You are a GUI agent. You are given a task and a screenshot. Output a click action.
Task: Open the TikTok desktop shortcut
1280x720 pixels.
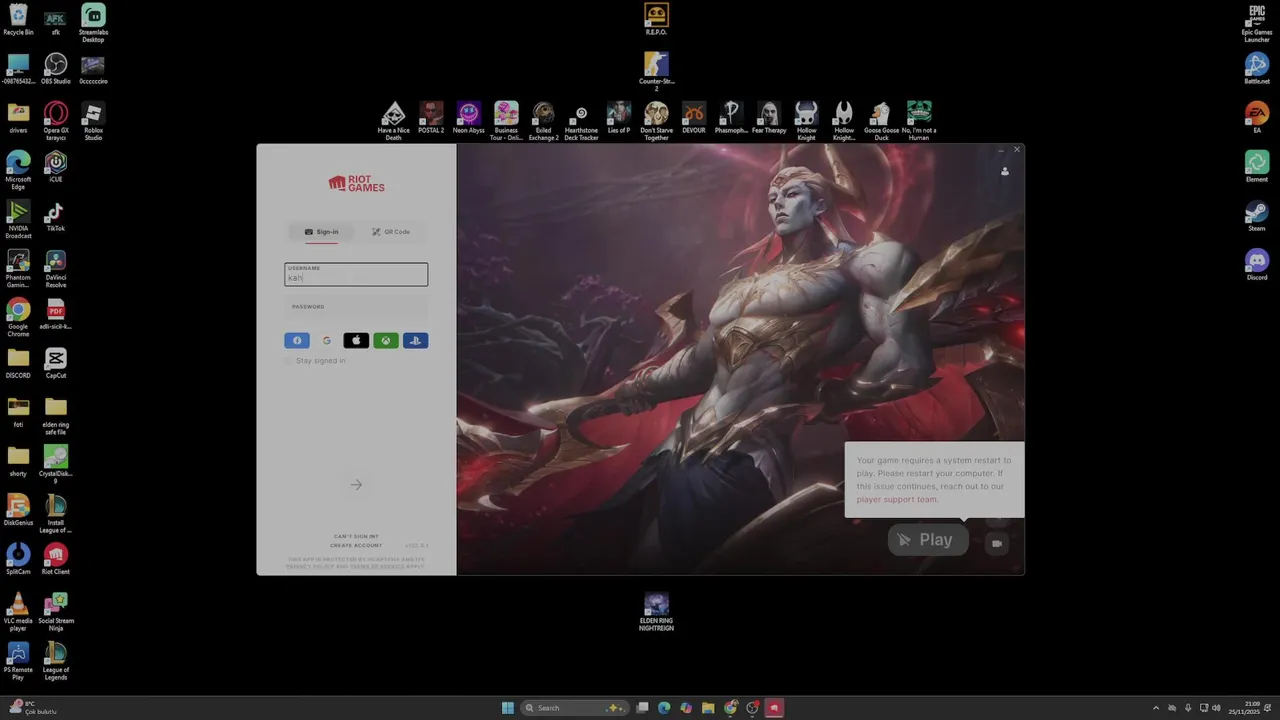(x=56, y=215)
